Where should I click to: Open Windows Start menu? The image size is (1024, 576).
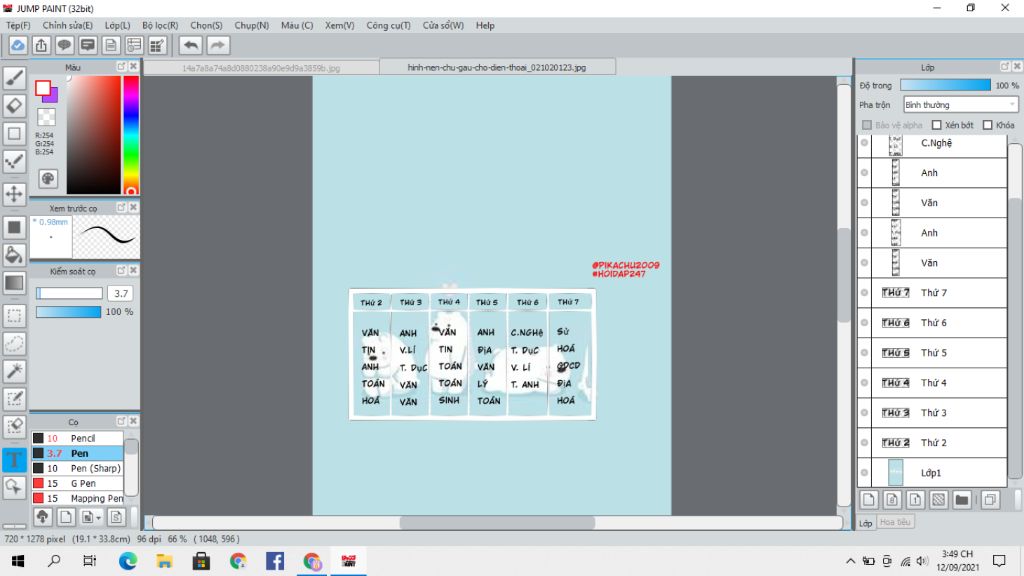(18, 561)
